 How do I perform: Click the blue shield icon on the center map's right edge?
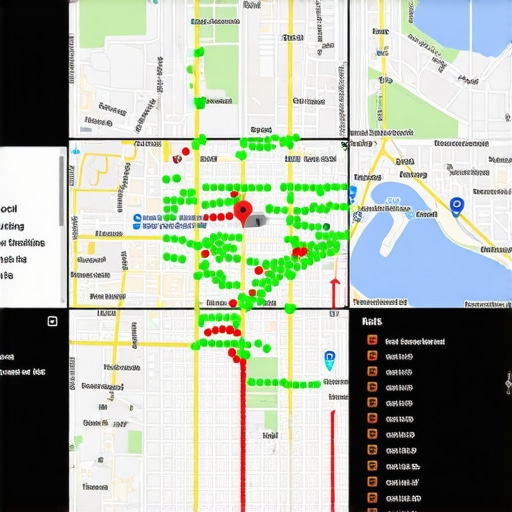click(352, 194)
